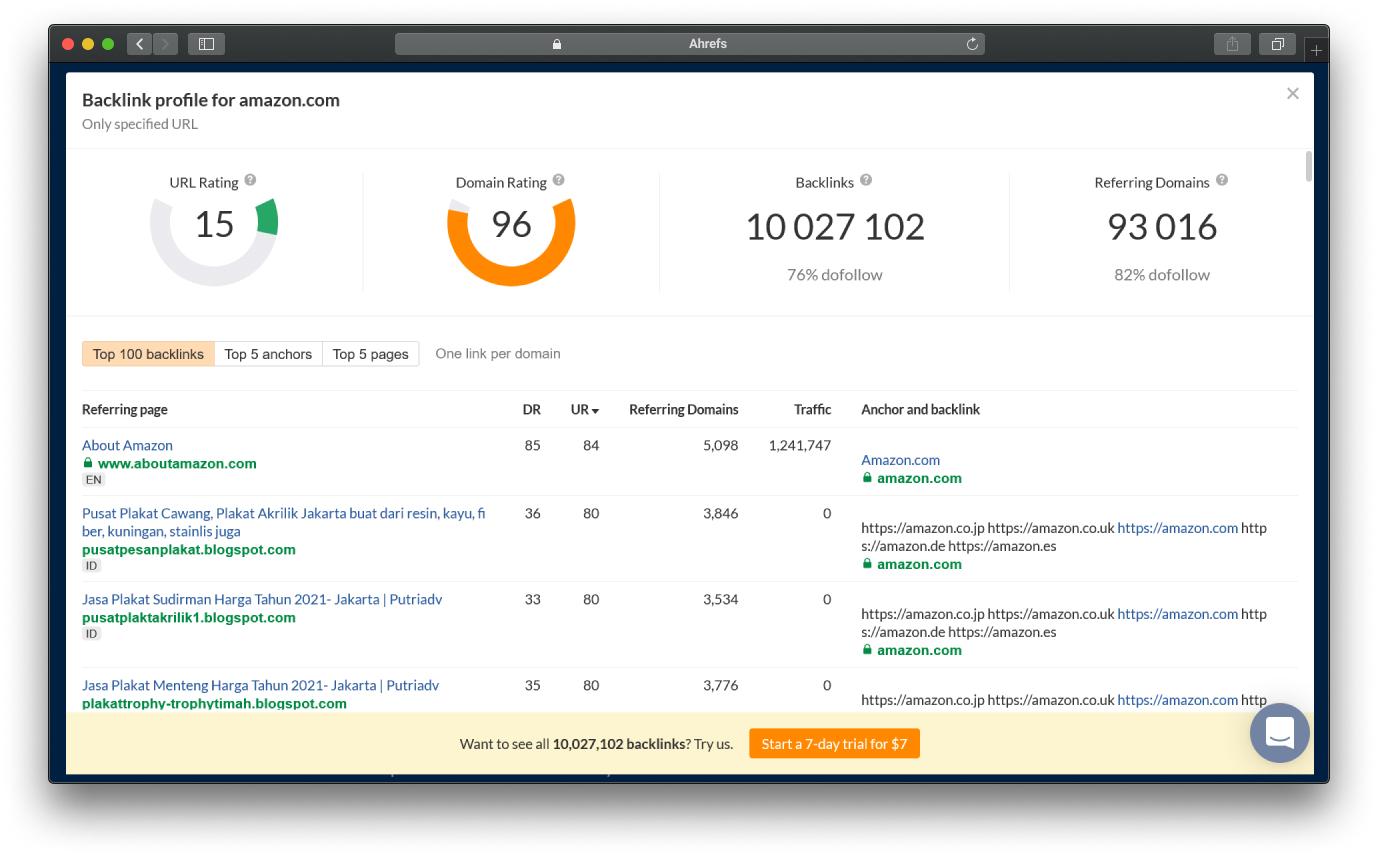1378x856 pixels.
Task: Open the URL Rating help tooltip
Action: click(250, 180)
